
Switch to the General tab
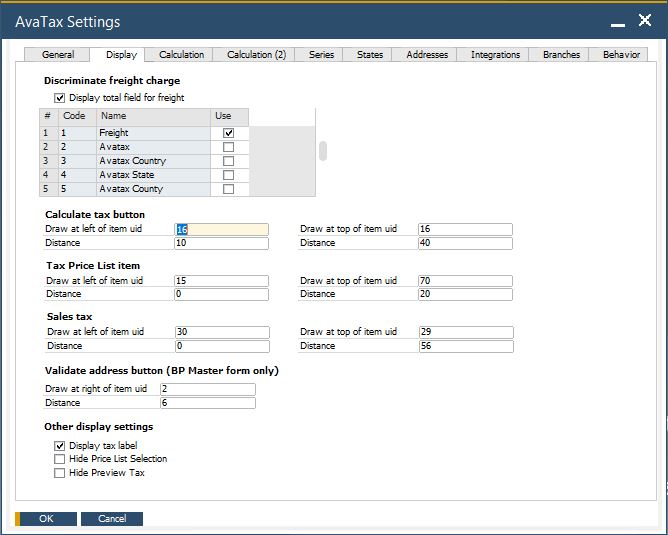(58, 55)
